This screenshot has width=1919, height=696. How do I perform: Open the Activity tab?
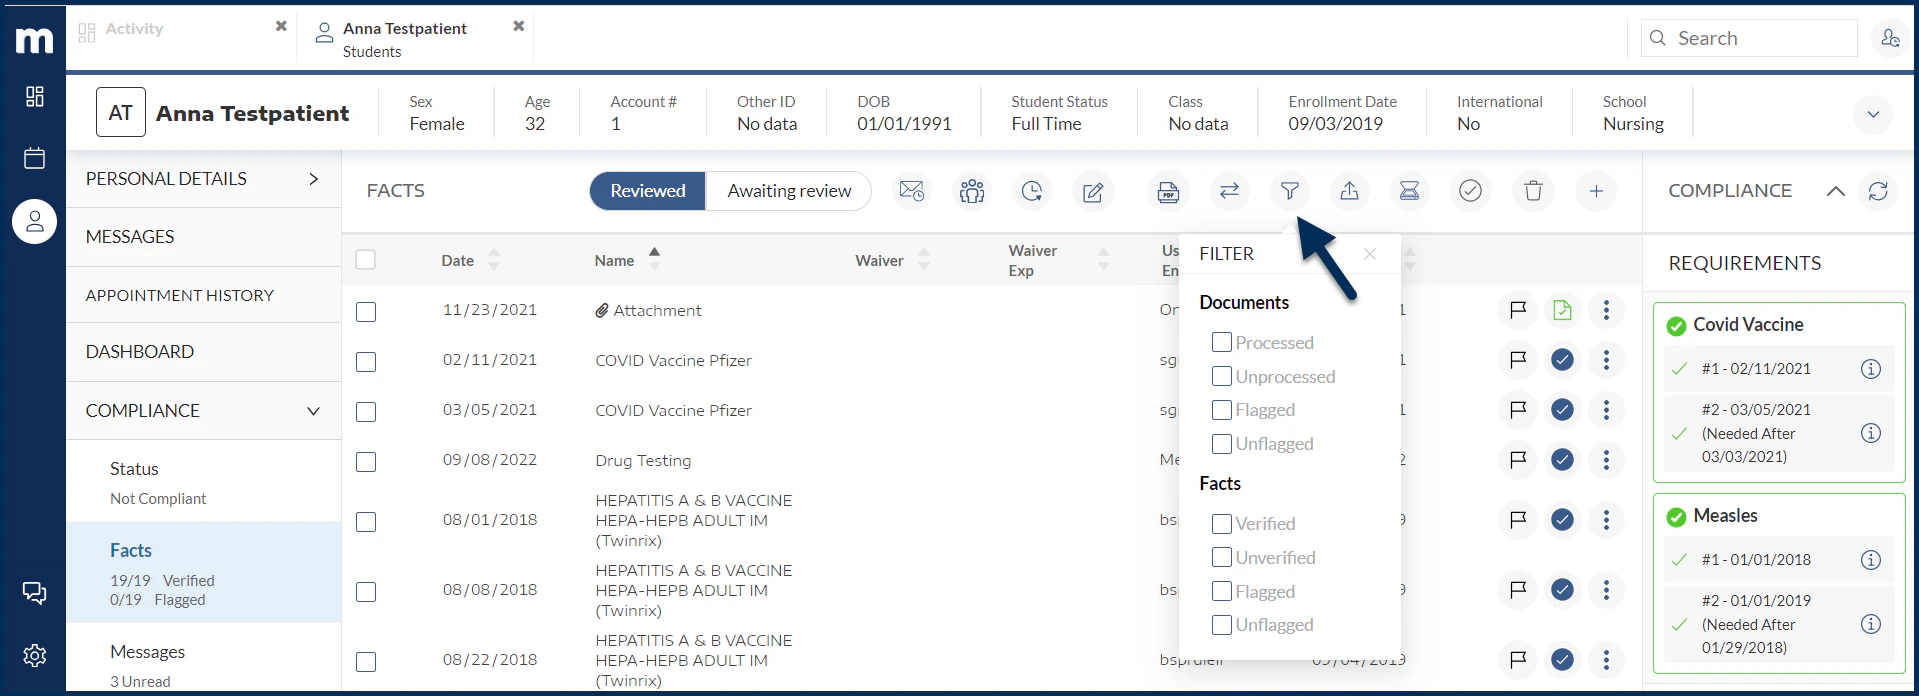point(134,29)
